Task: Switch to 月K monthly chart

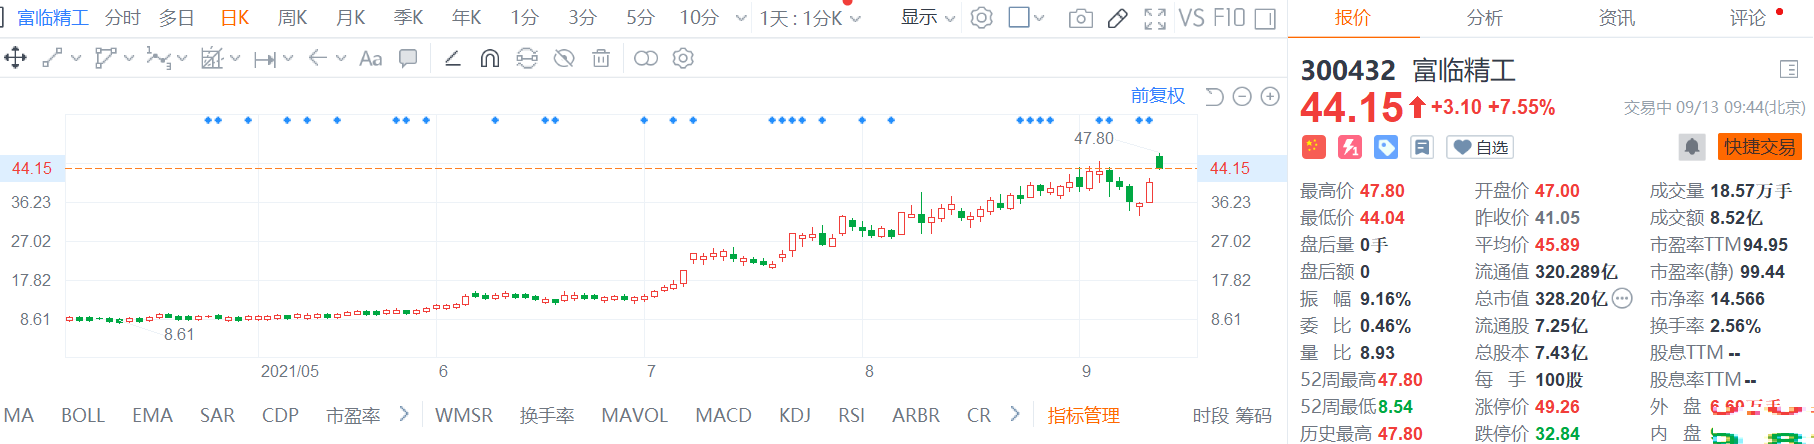Action: tap(350, 18)
